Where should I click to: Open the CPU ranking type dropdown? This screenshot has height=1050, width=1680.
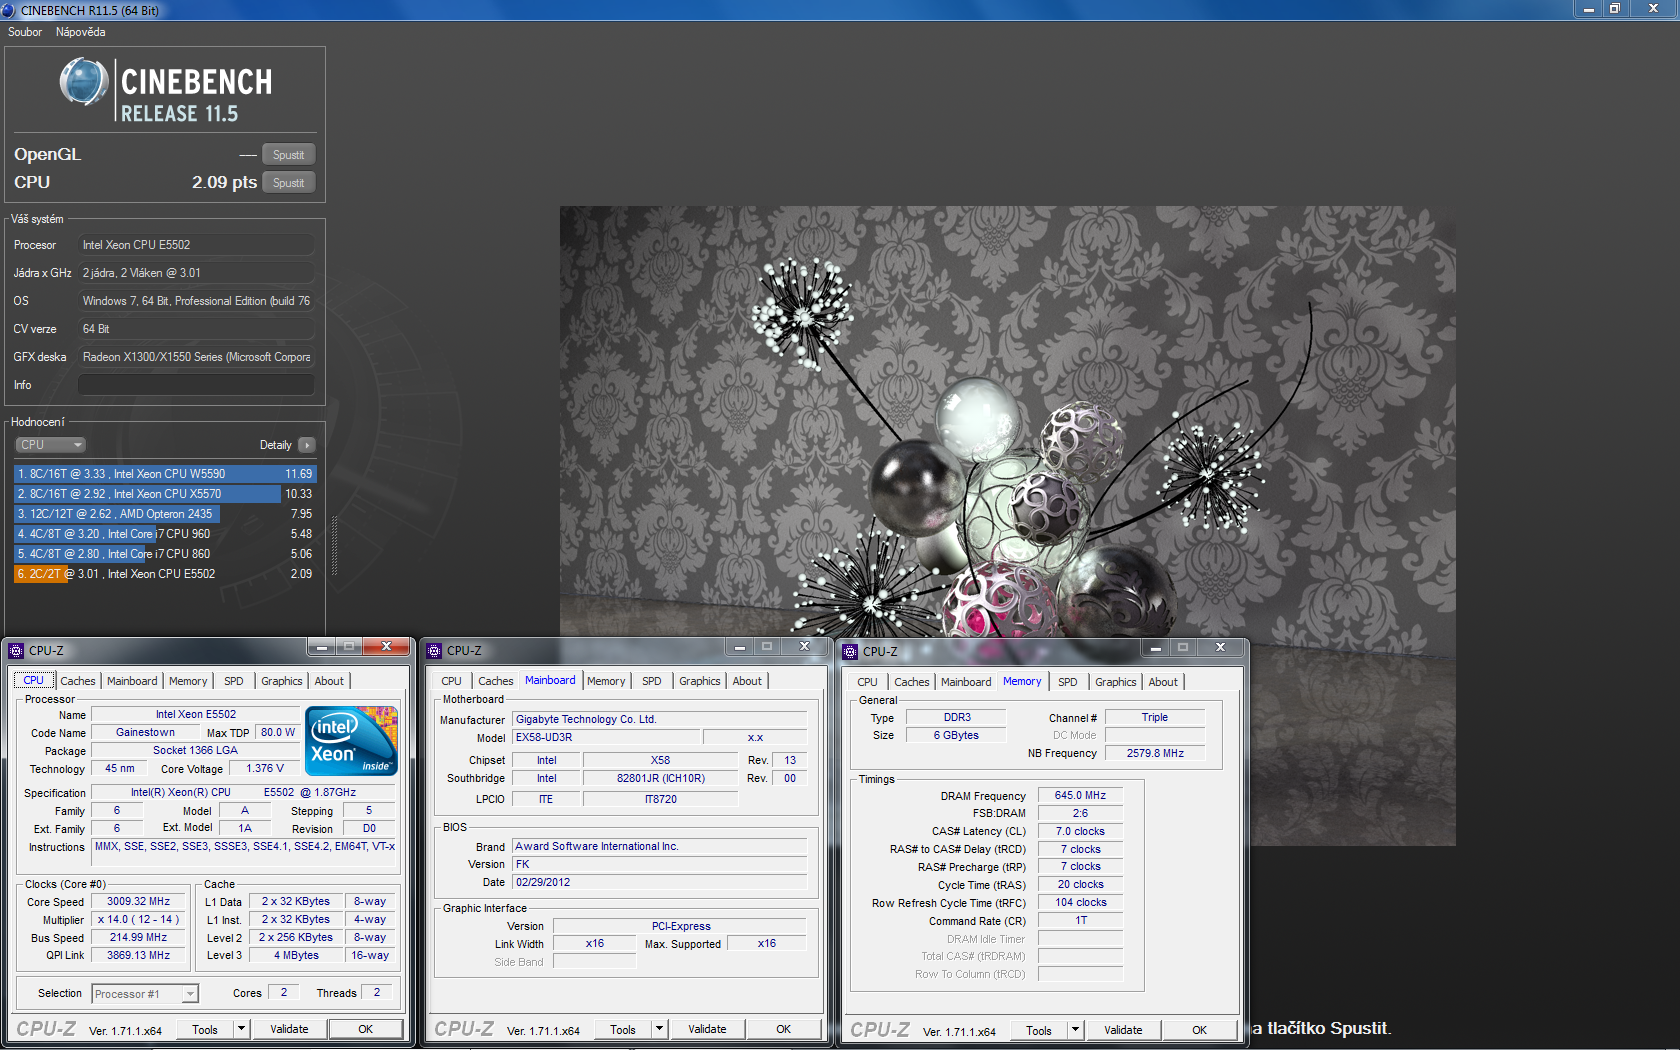[50, 445]
